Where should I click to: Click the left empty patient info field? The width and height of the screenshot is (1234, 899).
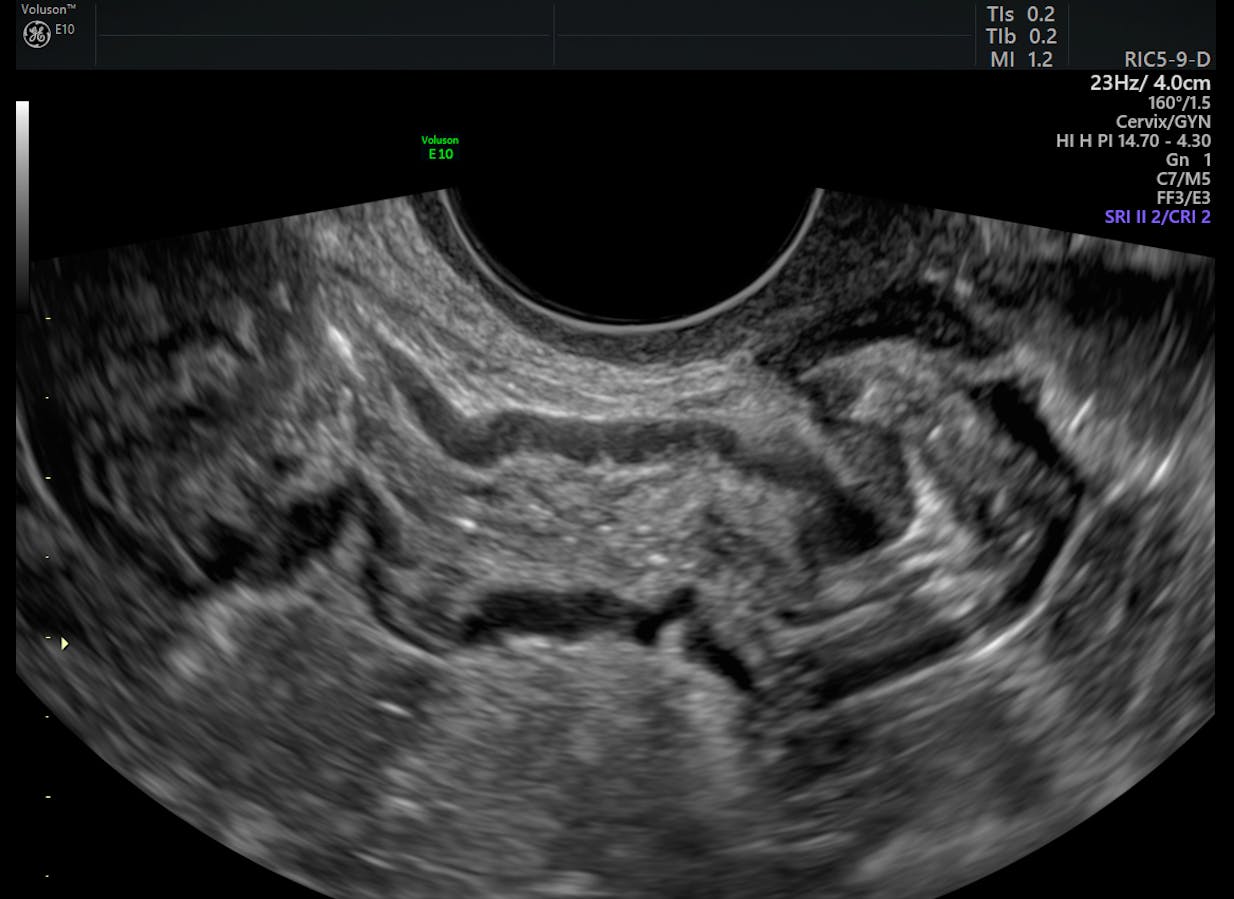[322, 35]
